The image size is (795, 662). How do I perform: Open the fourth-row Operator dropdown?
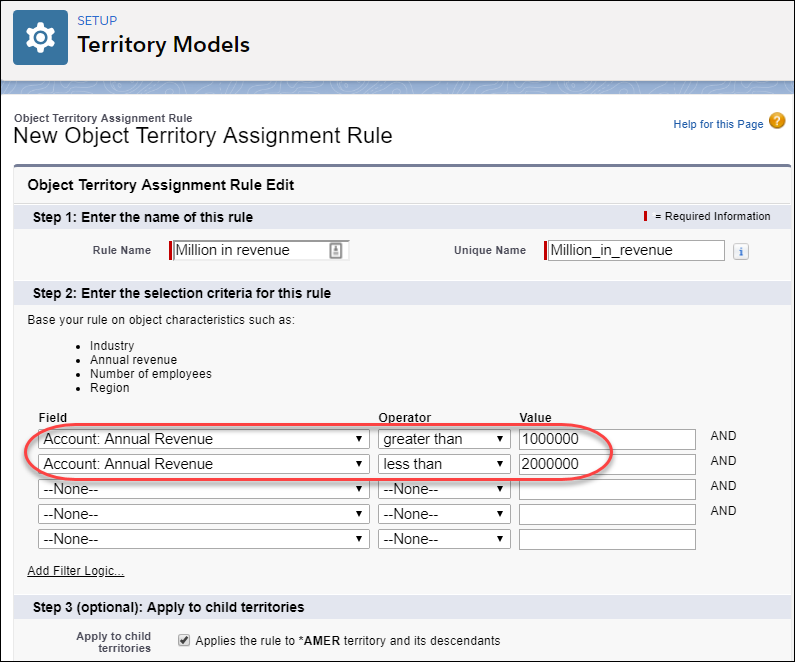click(444, 514)
